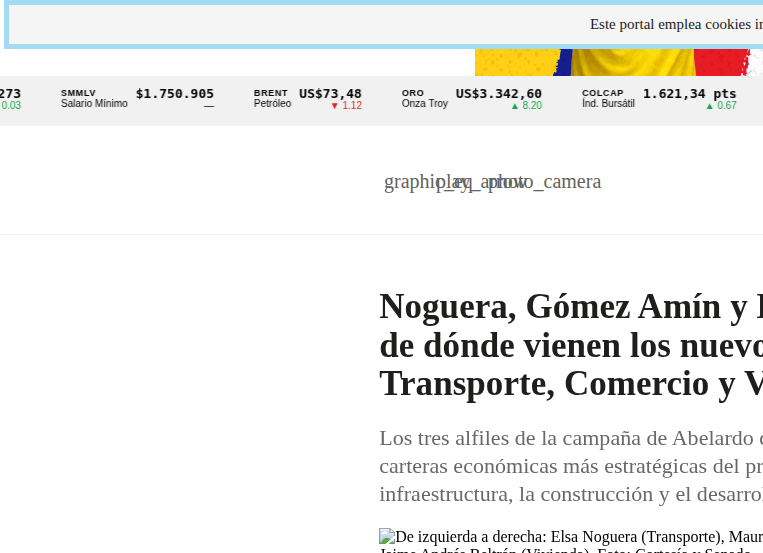This screenshot has height=553, width=763.
Task: Click the article headline about Noguera, Gómez Amín
Action: pos(571,346)
